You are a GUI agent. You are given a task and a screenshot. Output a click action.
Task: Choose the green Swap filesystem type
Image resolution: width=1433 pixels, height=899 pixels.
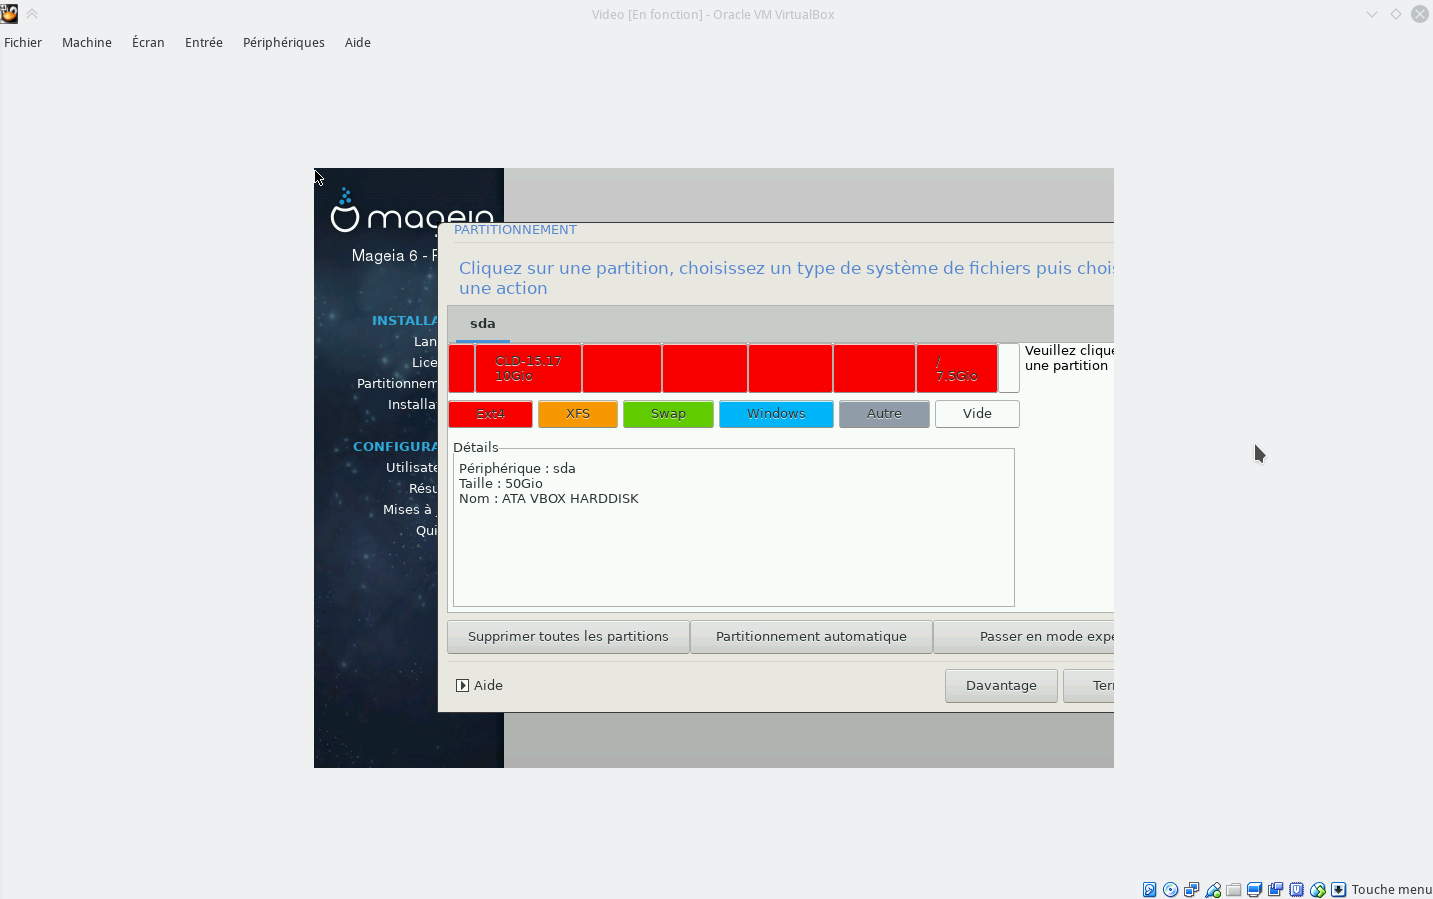coord(668,414)
